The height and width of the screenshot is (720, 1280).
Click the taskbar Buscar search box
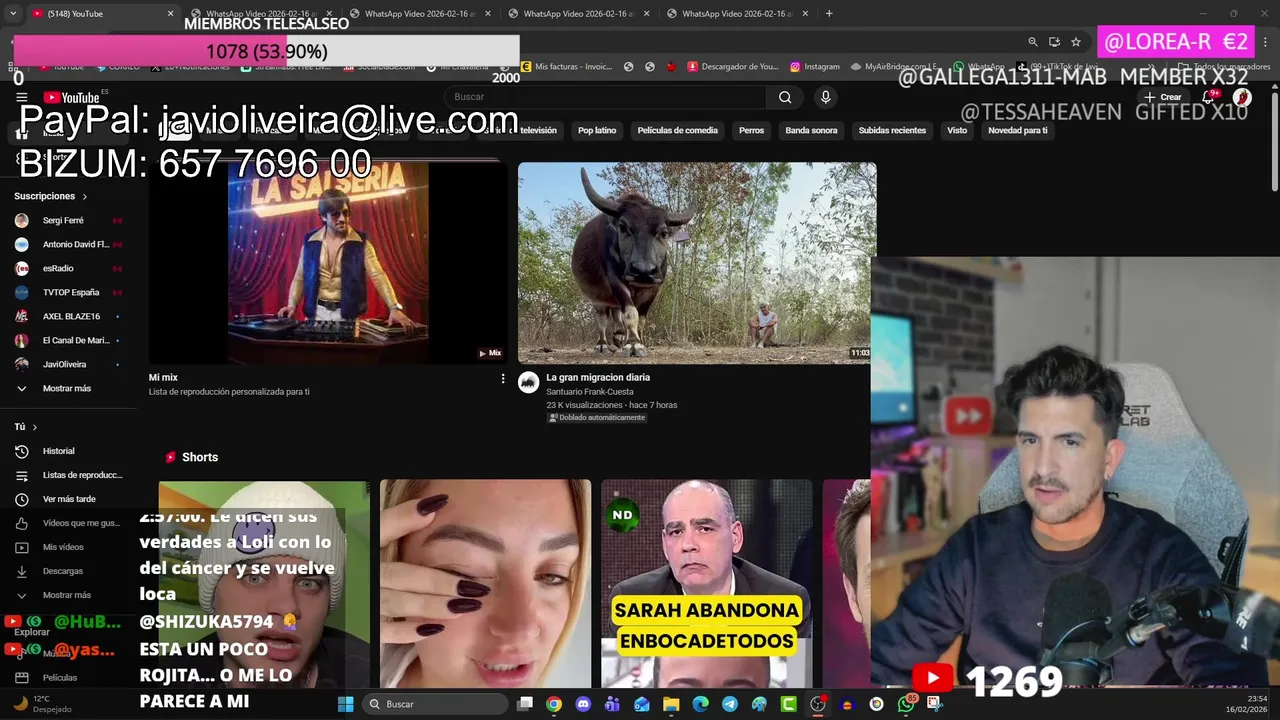[x=434, y=704]
